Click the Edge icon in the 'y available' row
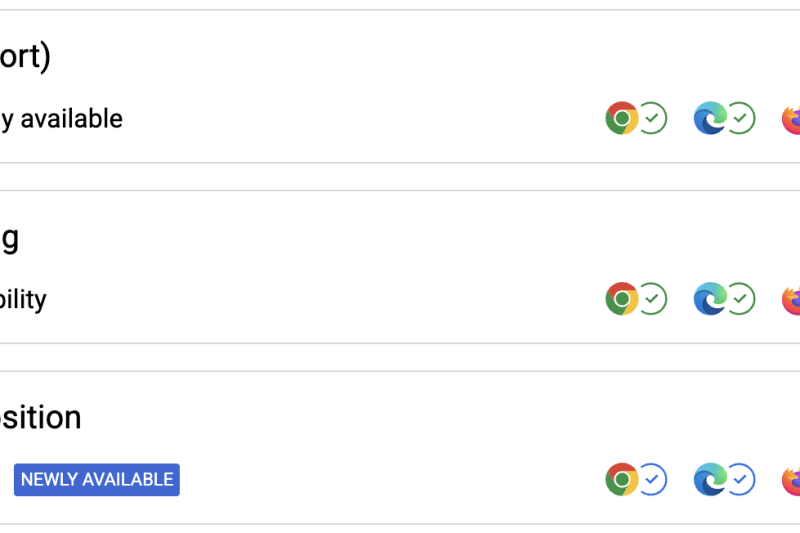This screenshot has width=800, height=533. pos(710,118)
